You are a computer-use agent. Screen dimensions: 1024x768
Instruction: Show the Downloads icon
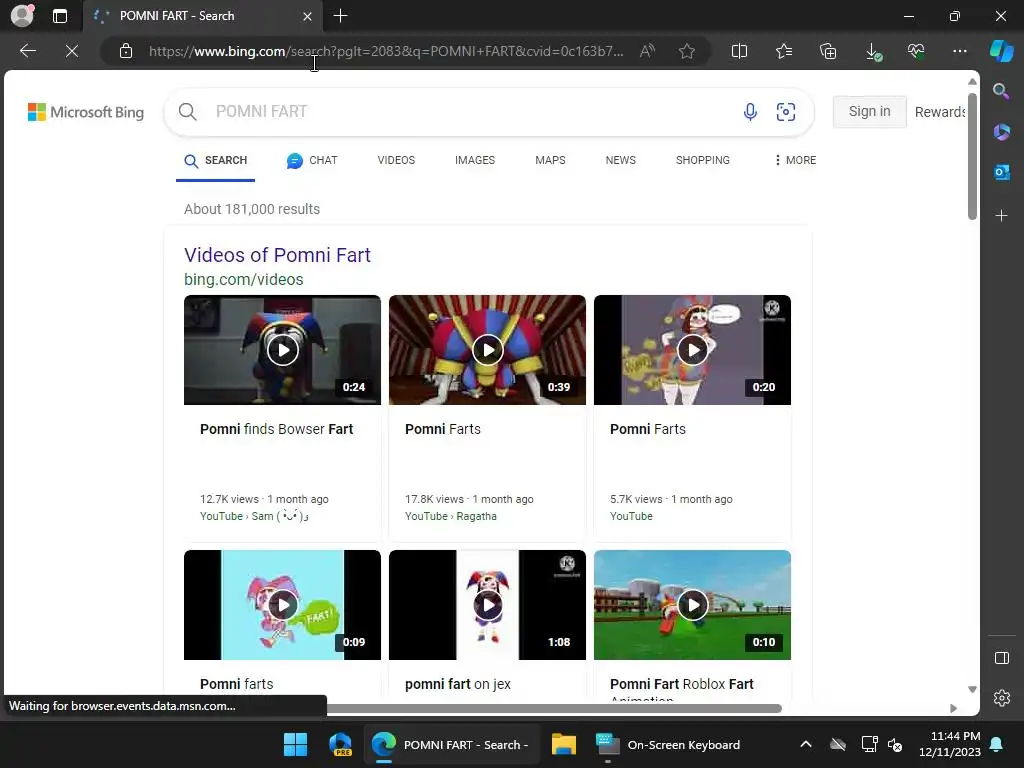coord(872,52)
